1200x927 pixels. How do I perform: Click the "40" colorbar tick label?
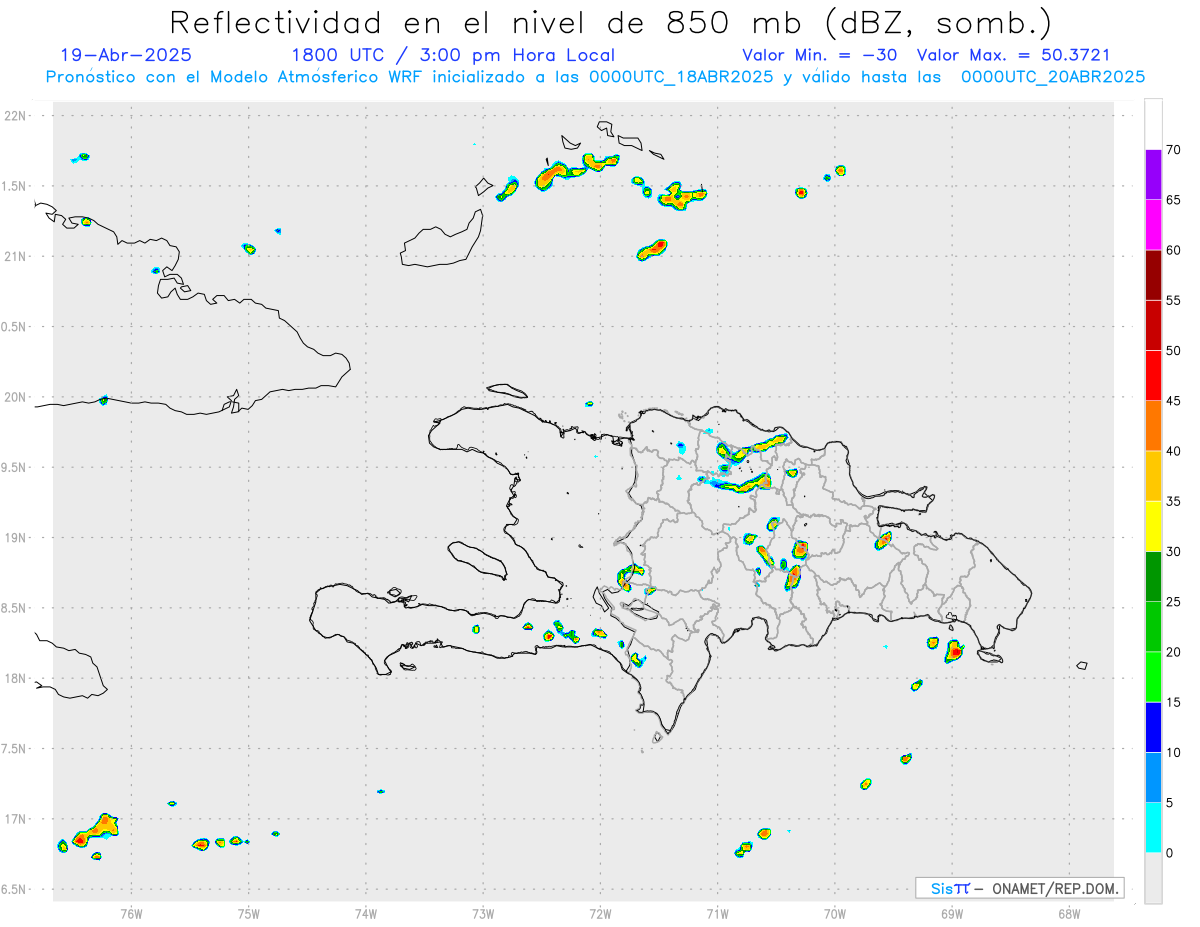[1174, 451]
